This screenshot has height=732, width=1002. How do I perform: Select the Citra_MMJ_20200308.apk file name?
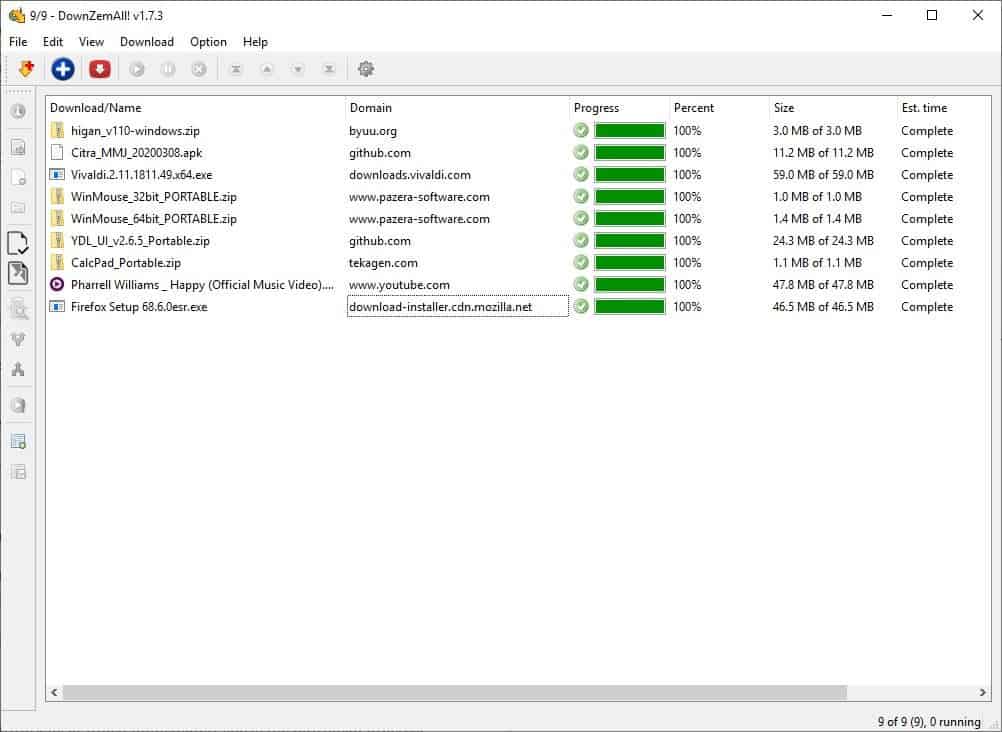point(136,152)
